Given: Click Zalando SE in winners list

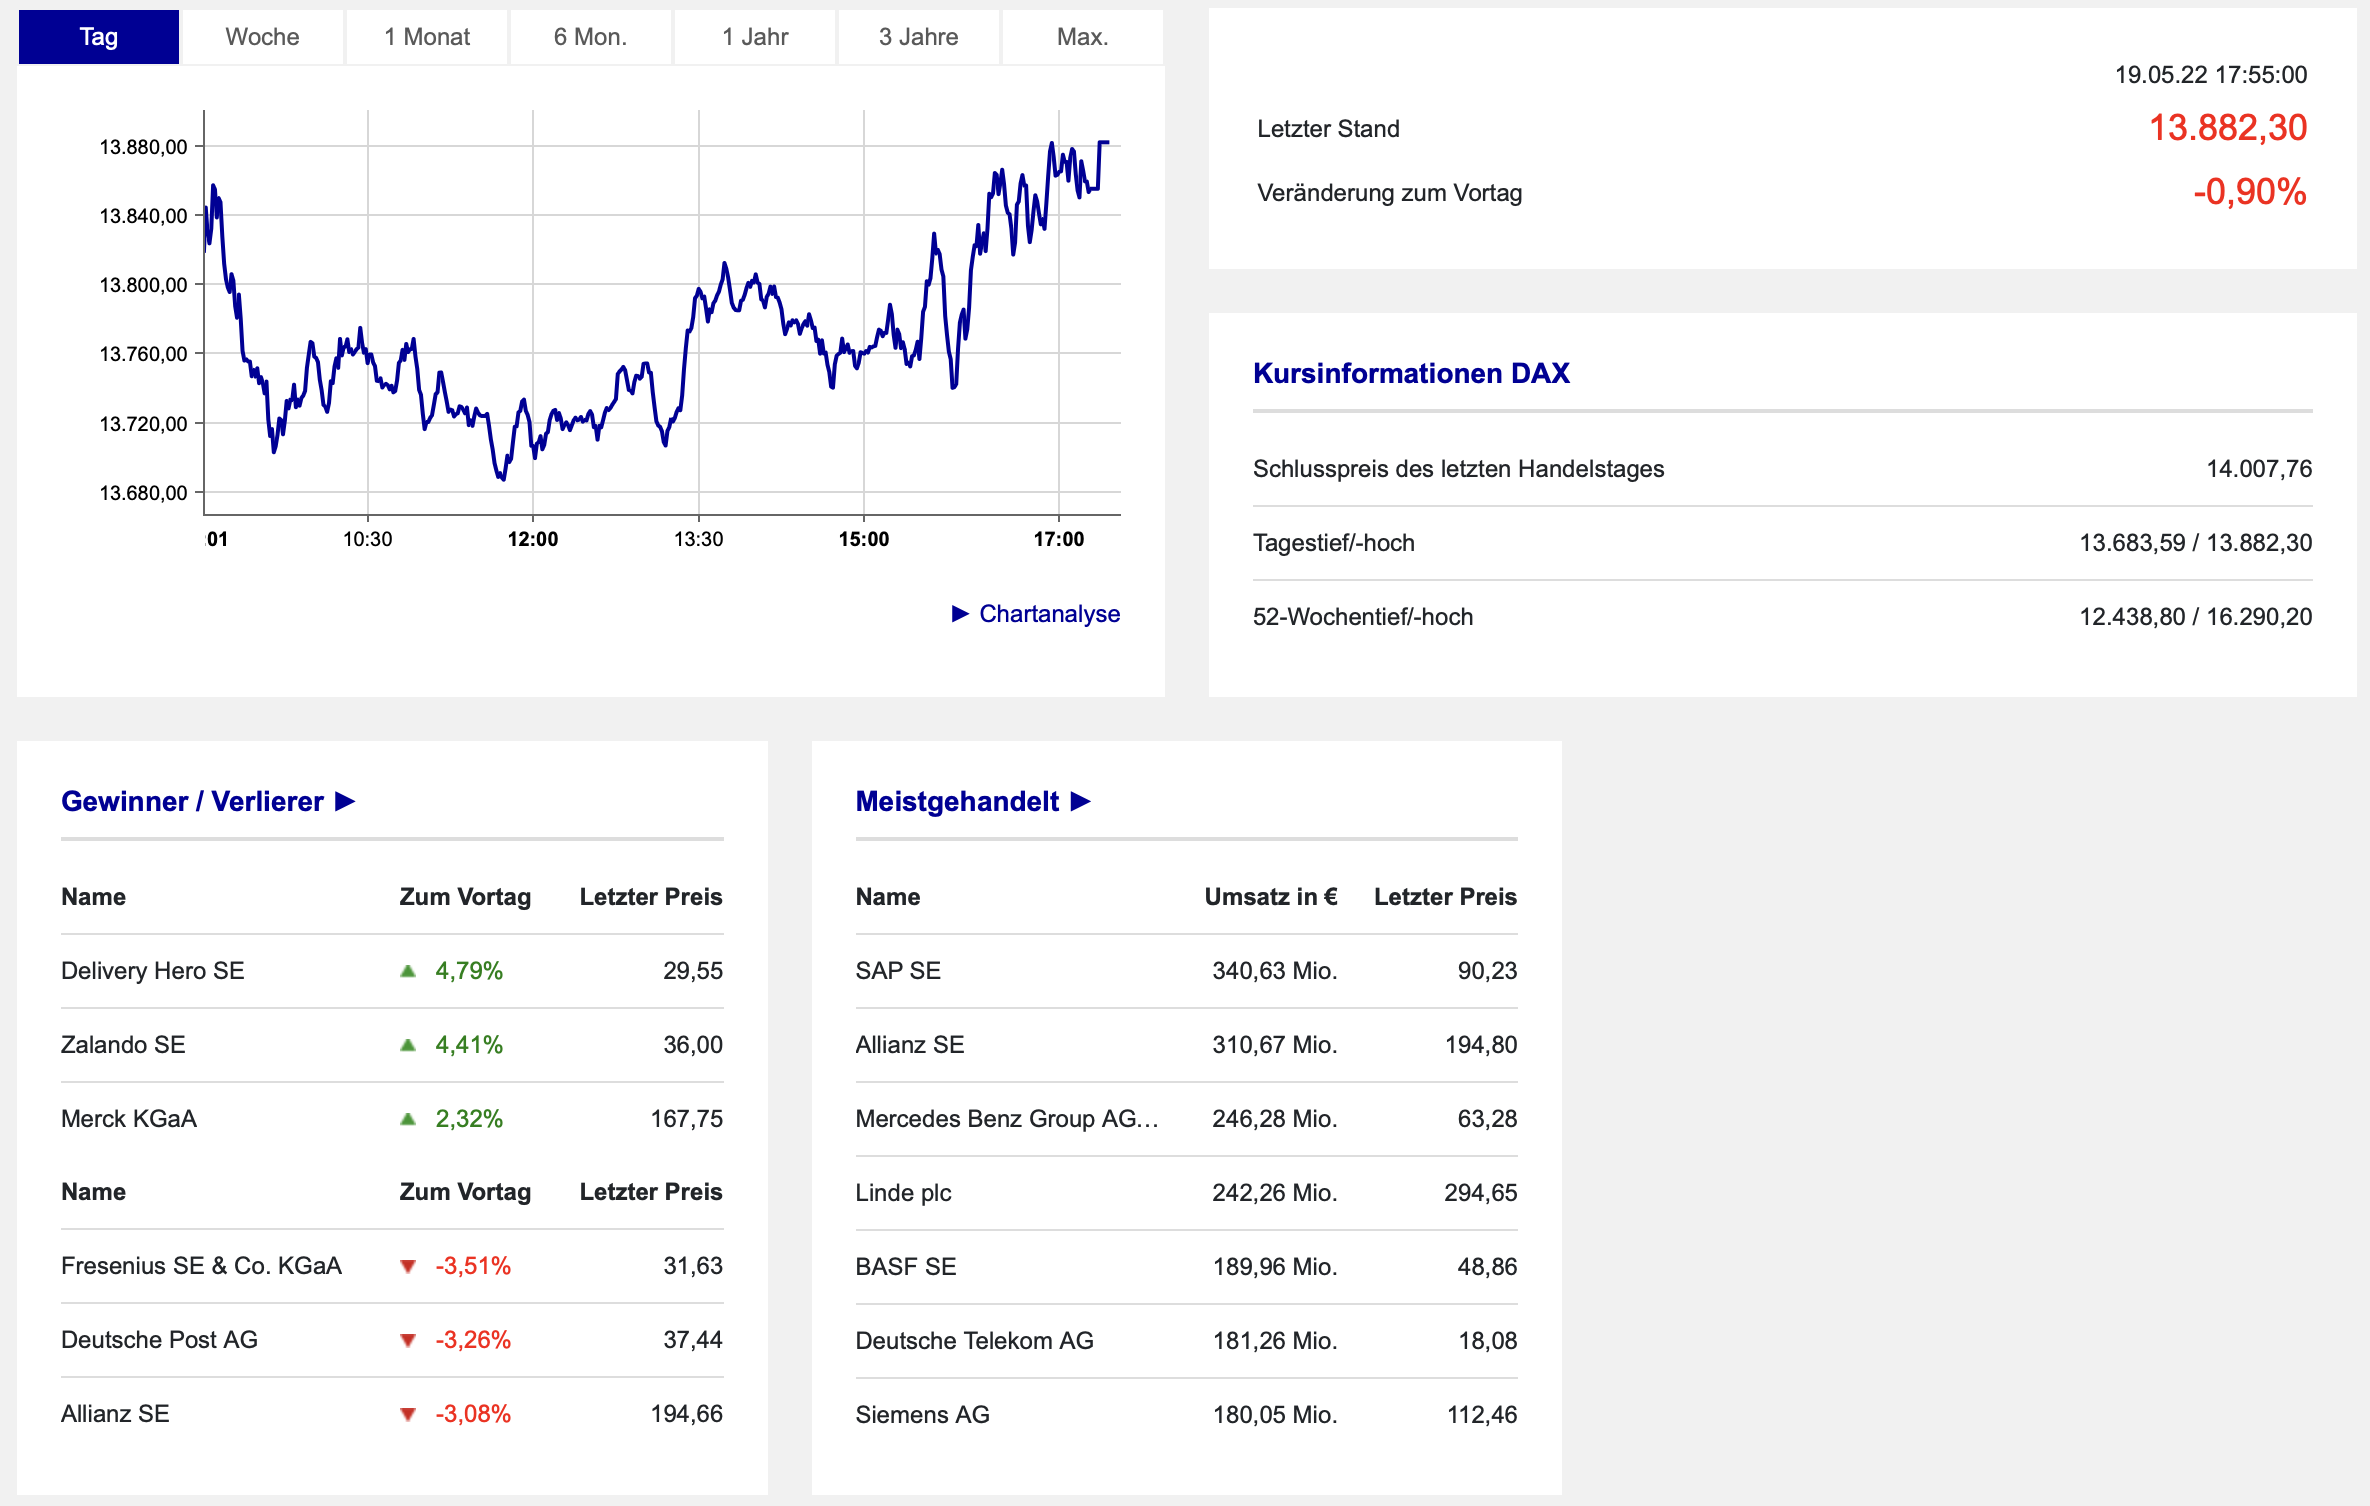Looking at the screenshot, I should [123, 1045].
